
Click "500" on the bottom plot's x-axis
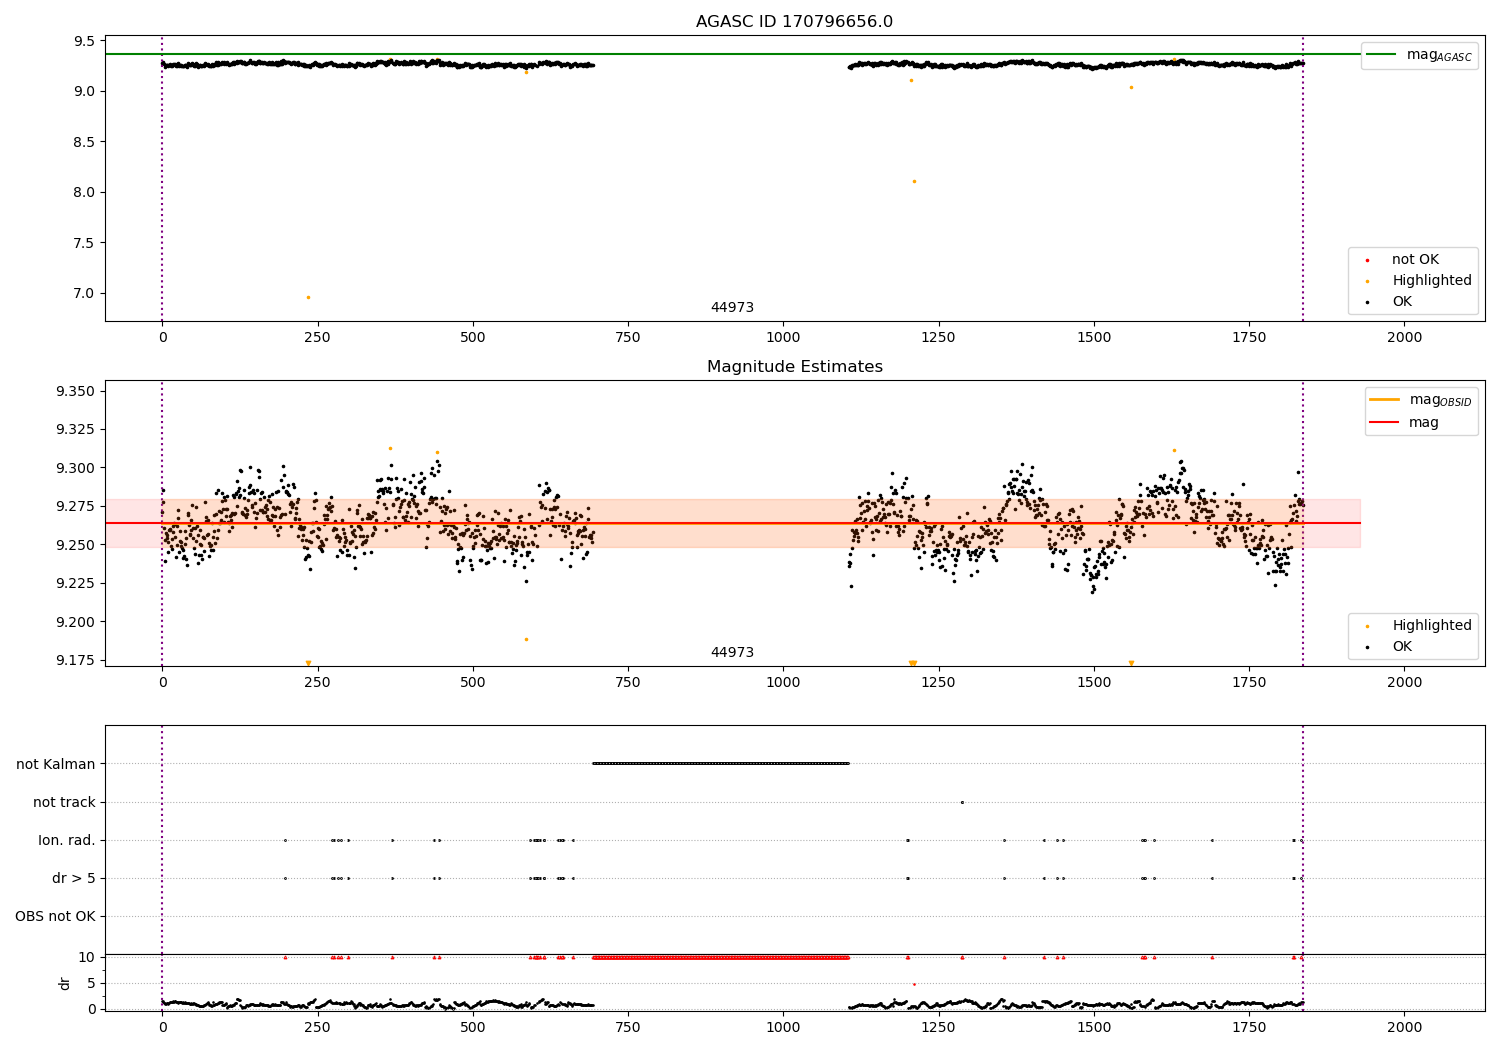coord(473,1027)
